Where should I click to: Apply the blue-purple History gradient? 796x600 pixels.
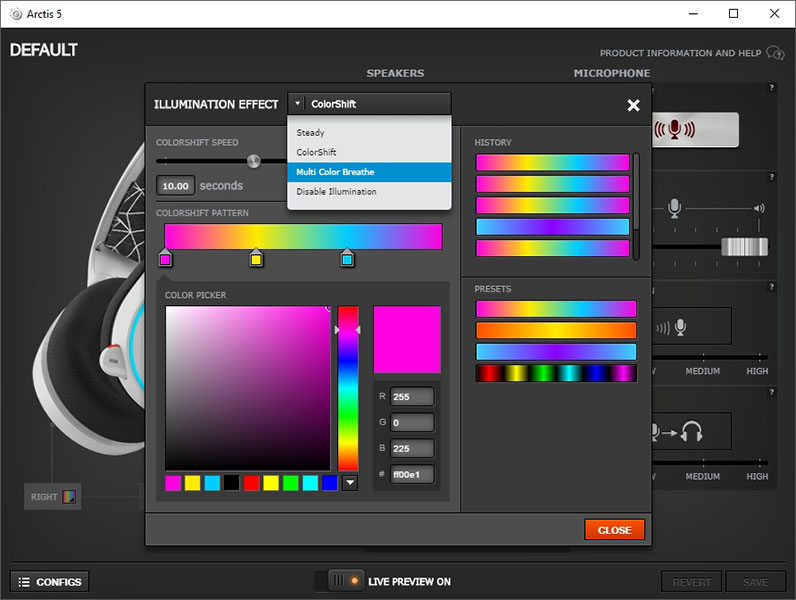(553, 226)
